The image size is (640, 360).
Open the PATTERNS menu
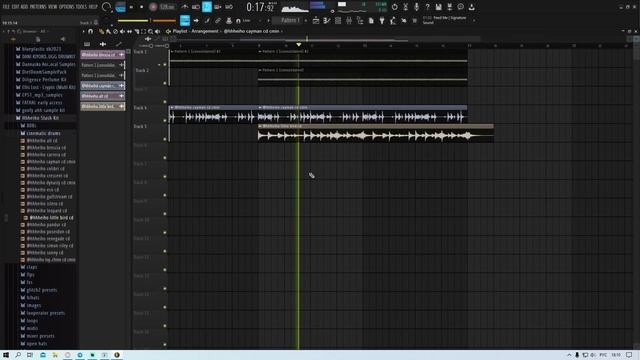38,7
